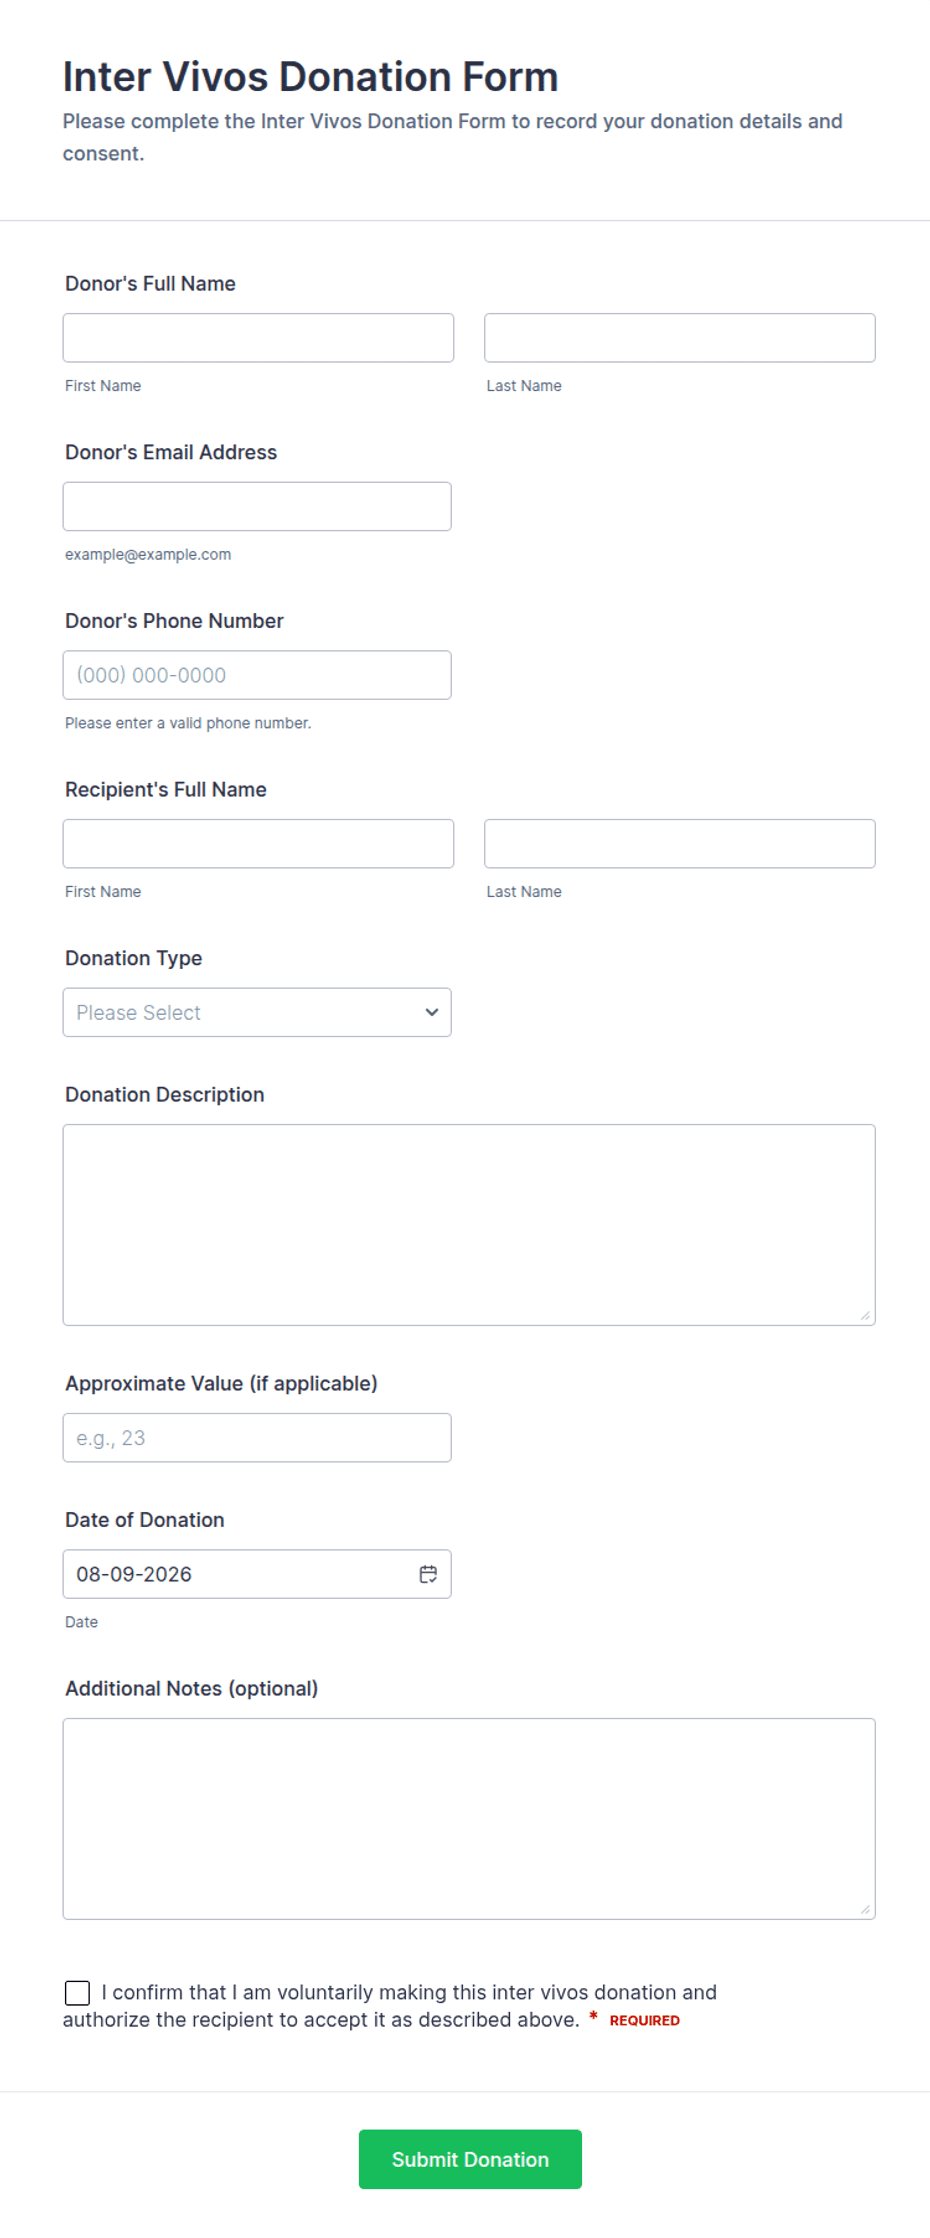
Task: Select the Donor's Phone Number field
Action: coord(257,675)
